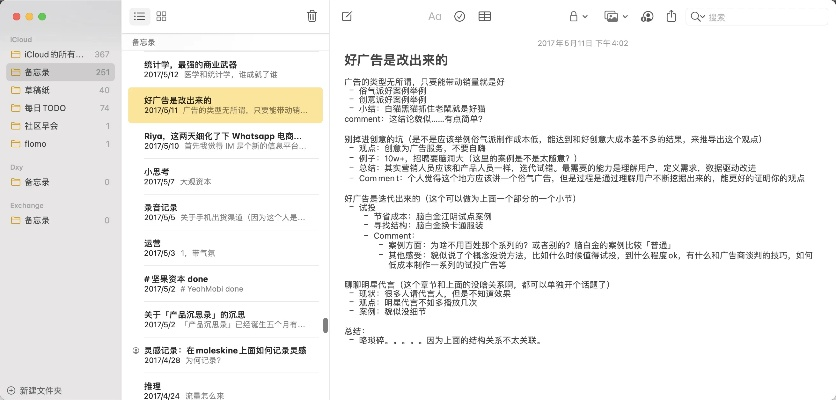836x400 pixels.
Task: Click the add people collaboration icon
Action: click(646, 16)
